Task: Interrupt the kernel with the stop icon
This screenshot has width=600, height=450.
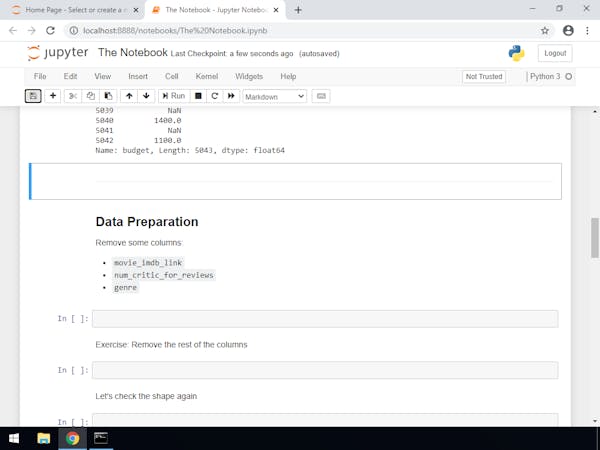Action: (198, 96)
